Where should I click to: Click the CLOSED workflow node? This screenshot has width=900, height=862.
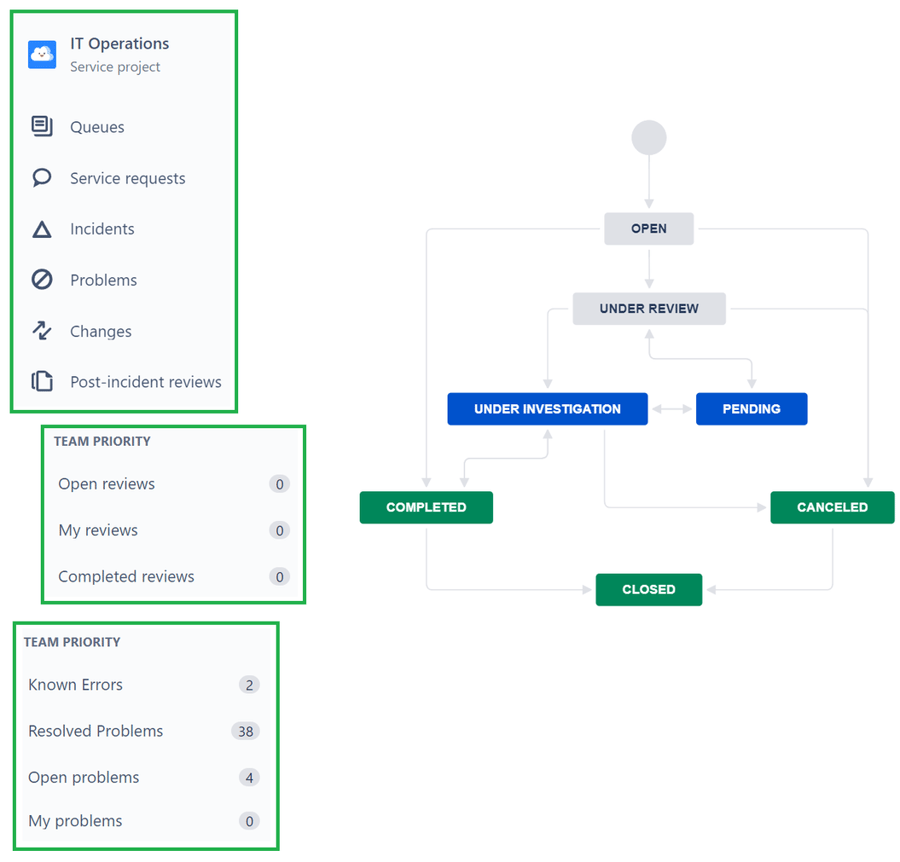648,589
